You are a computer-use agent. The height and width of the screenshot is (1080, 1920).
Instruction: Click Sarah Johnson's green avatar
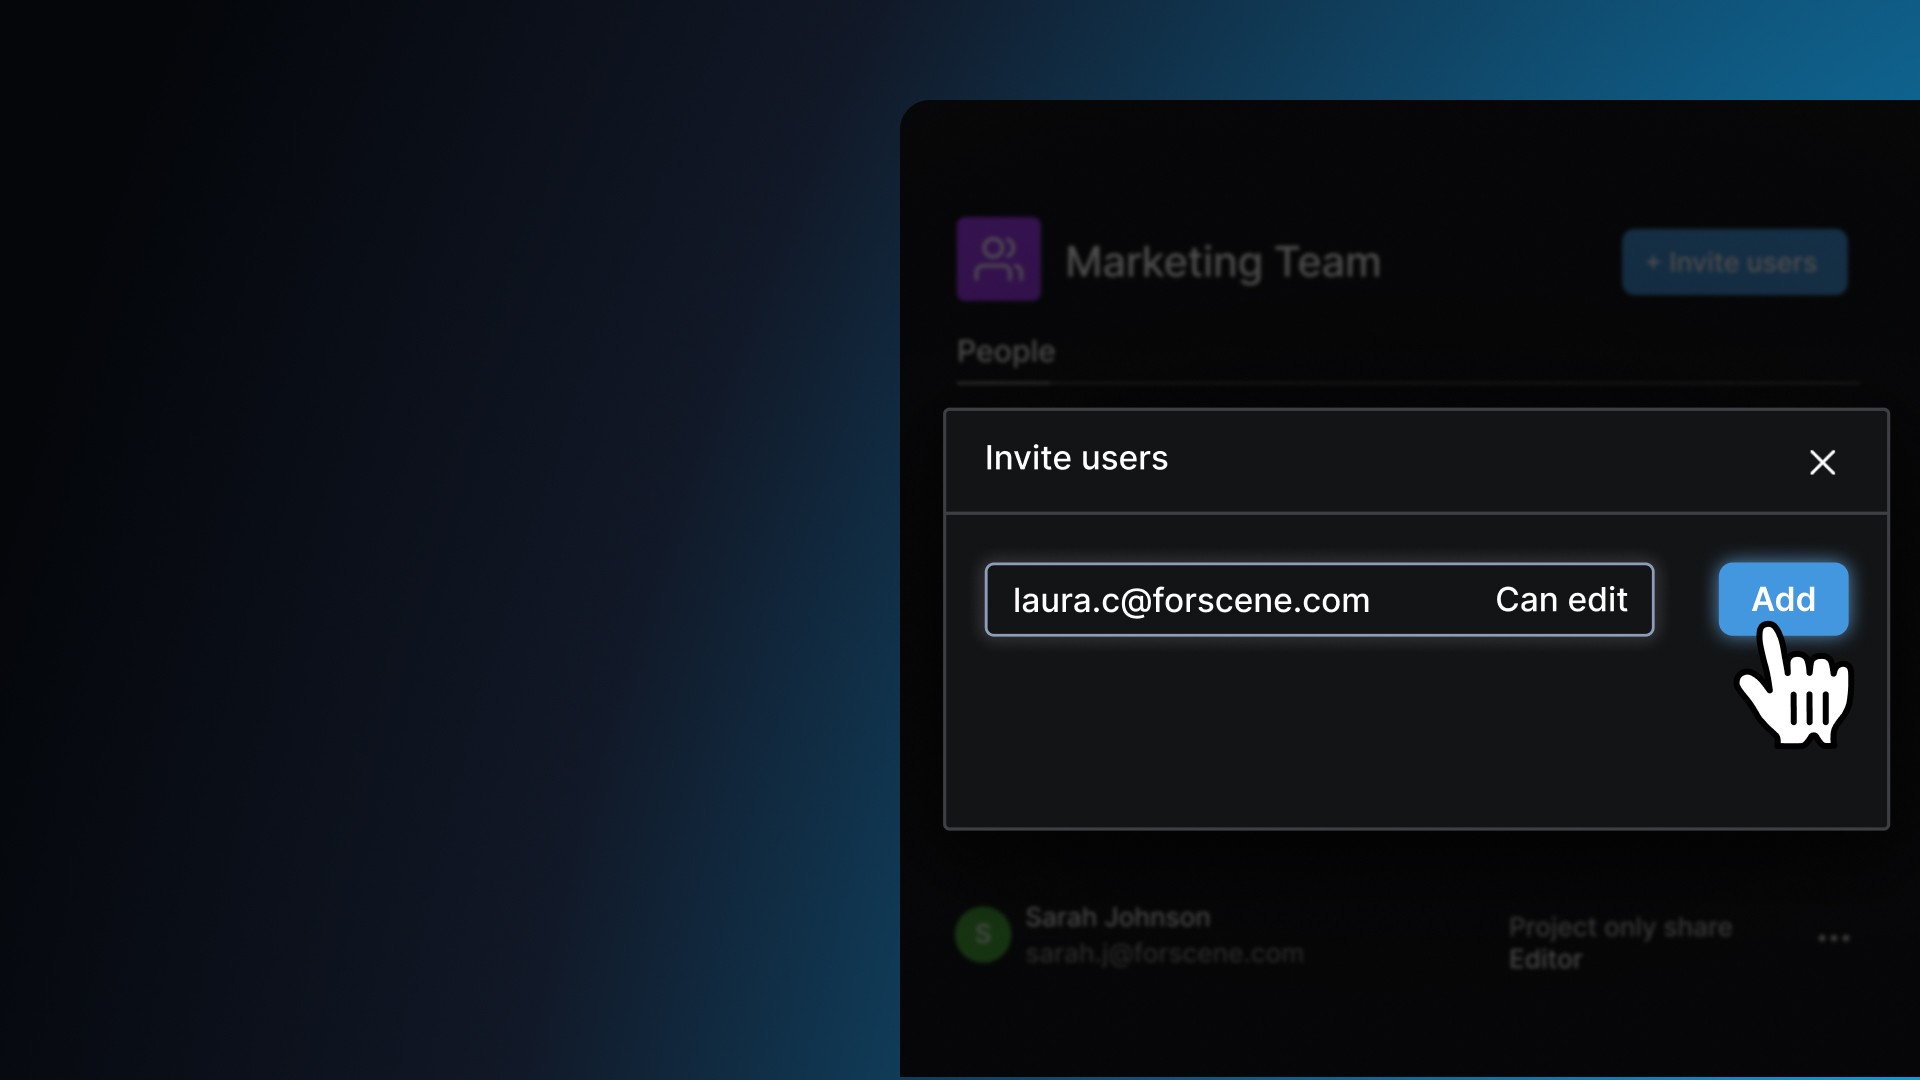tap(983, 934)
